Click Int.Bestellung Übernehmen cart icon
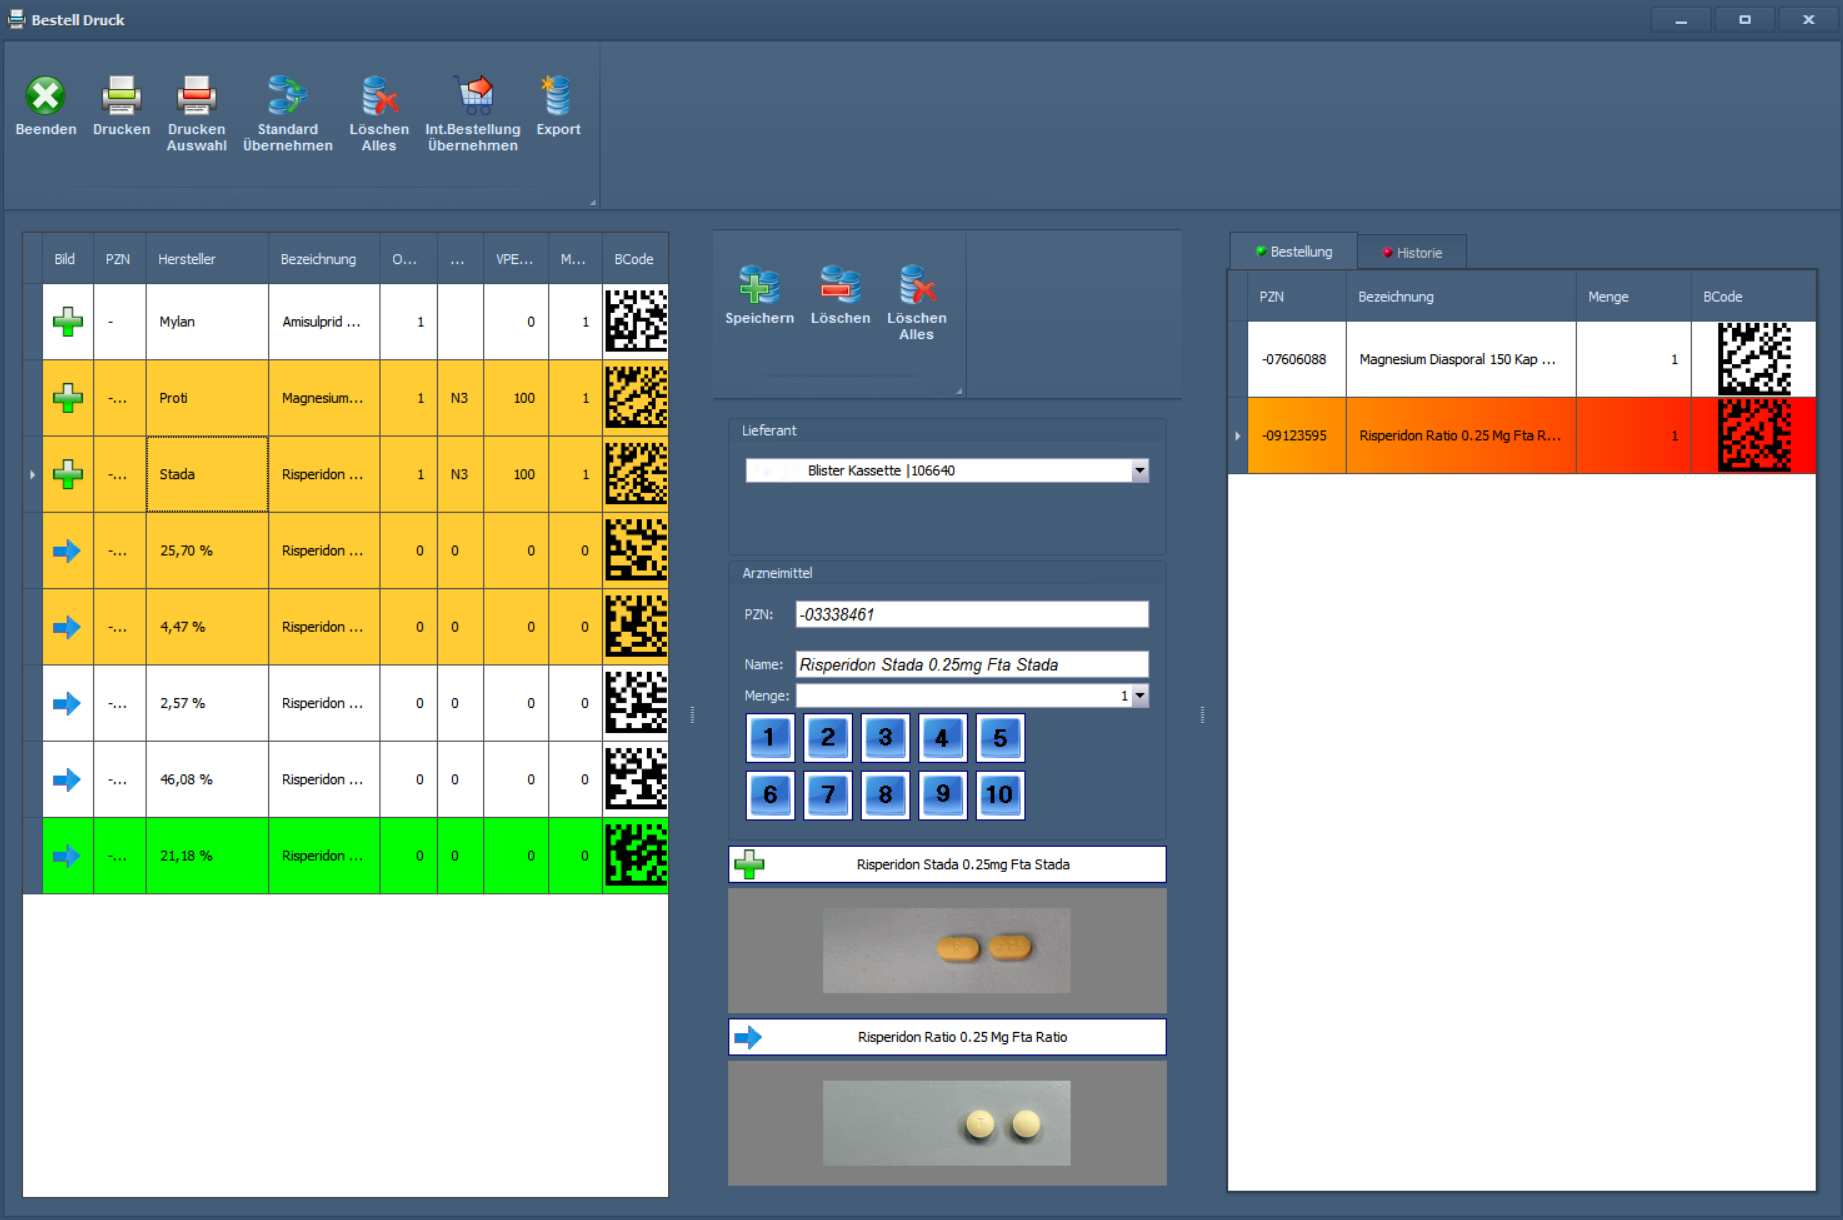The image size is (1843, 1220). pyautogui.click(x=473, y=97)
